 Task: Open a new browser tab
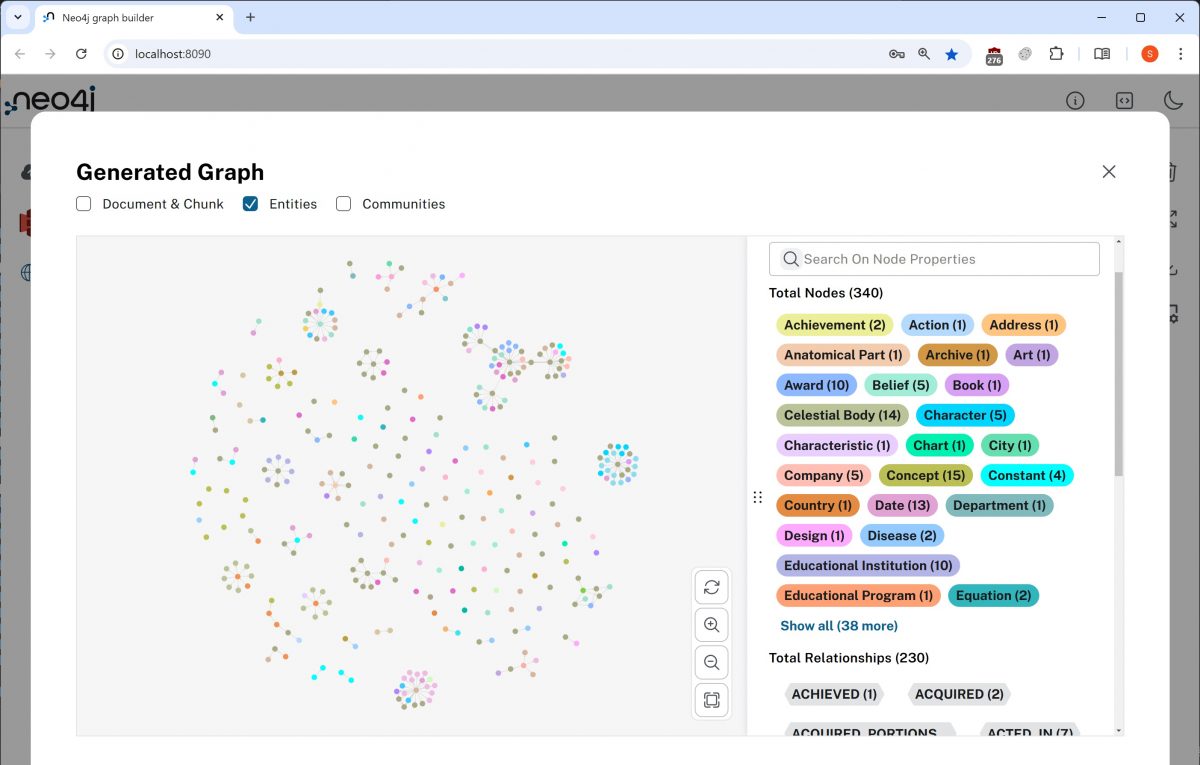tap(250, 17)
